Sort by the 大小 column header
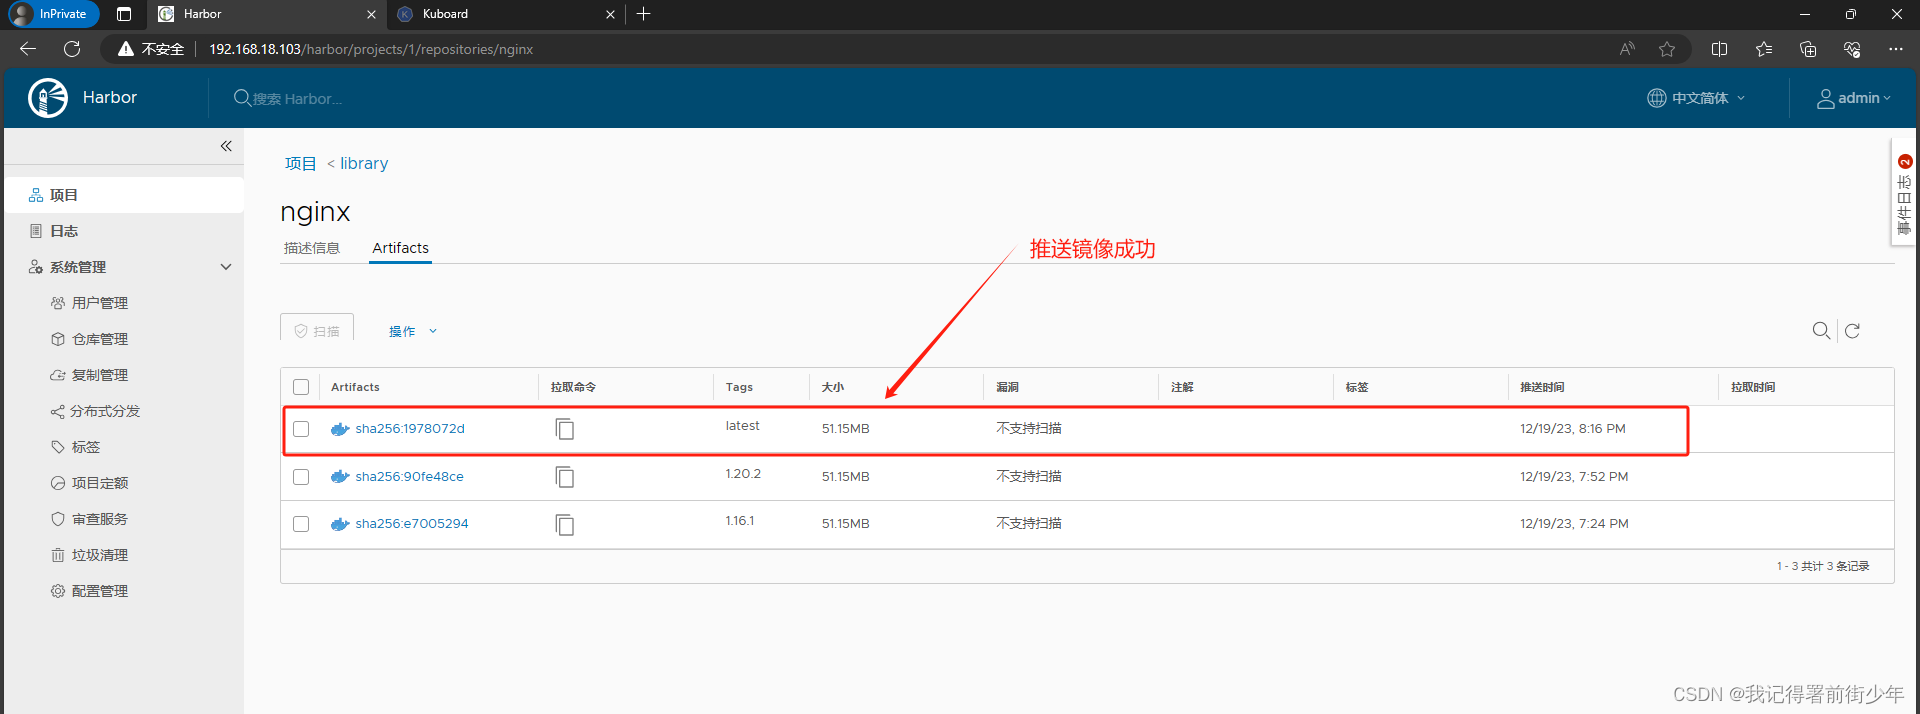 (x=833, y=387)
